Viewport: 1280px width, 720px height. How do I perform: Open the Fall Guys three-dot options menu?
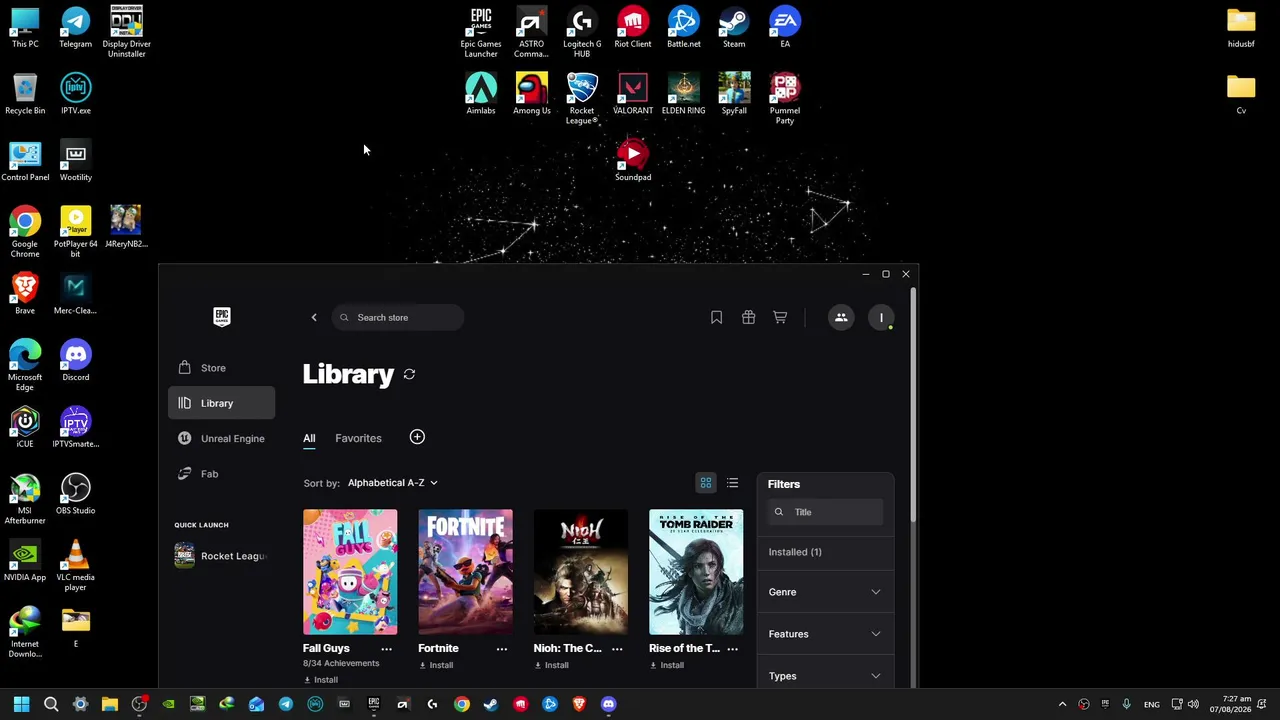[386, 649]
